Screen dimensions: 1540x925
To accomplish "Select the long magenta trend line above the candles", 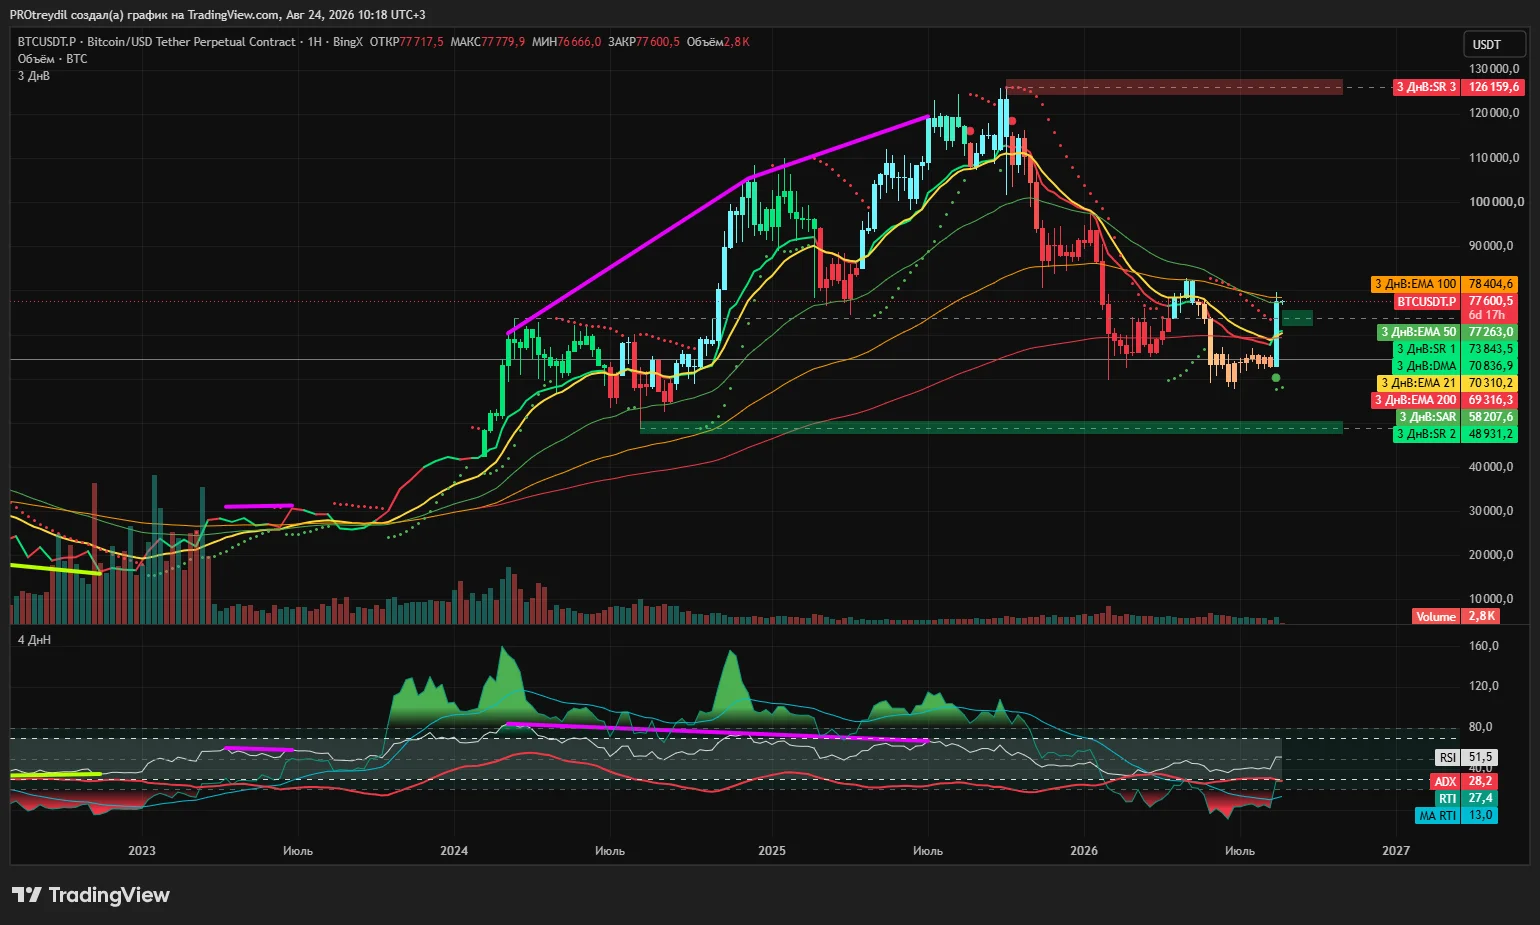I will (718, 225).
